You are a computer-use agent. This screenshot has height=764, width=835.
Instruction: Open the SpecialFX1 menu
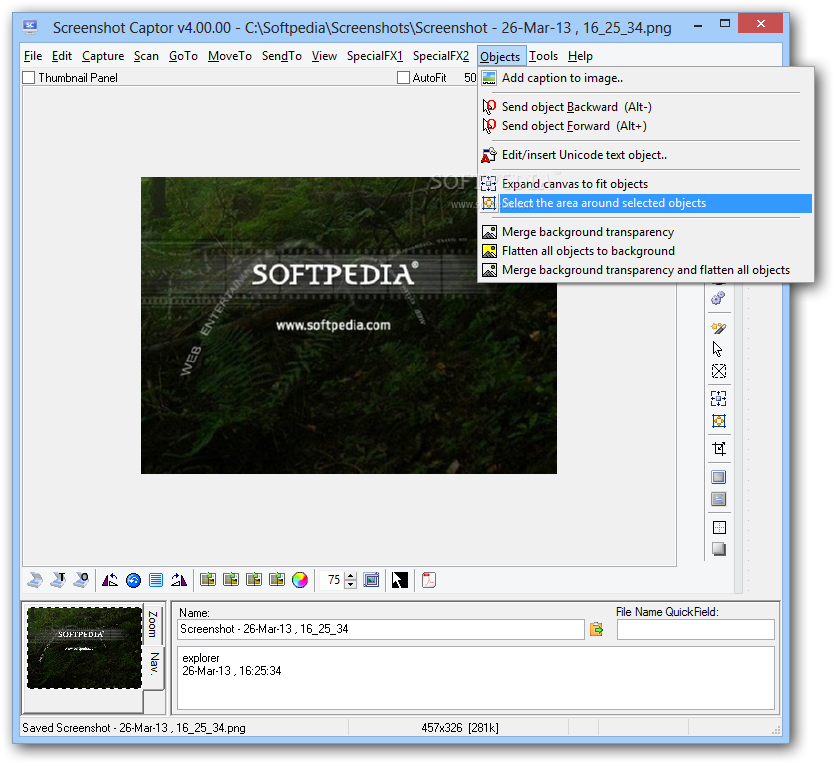(375, 56)
